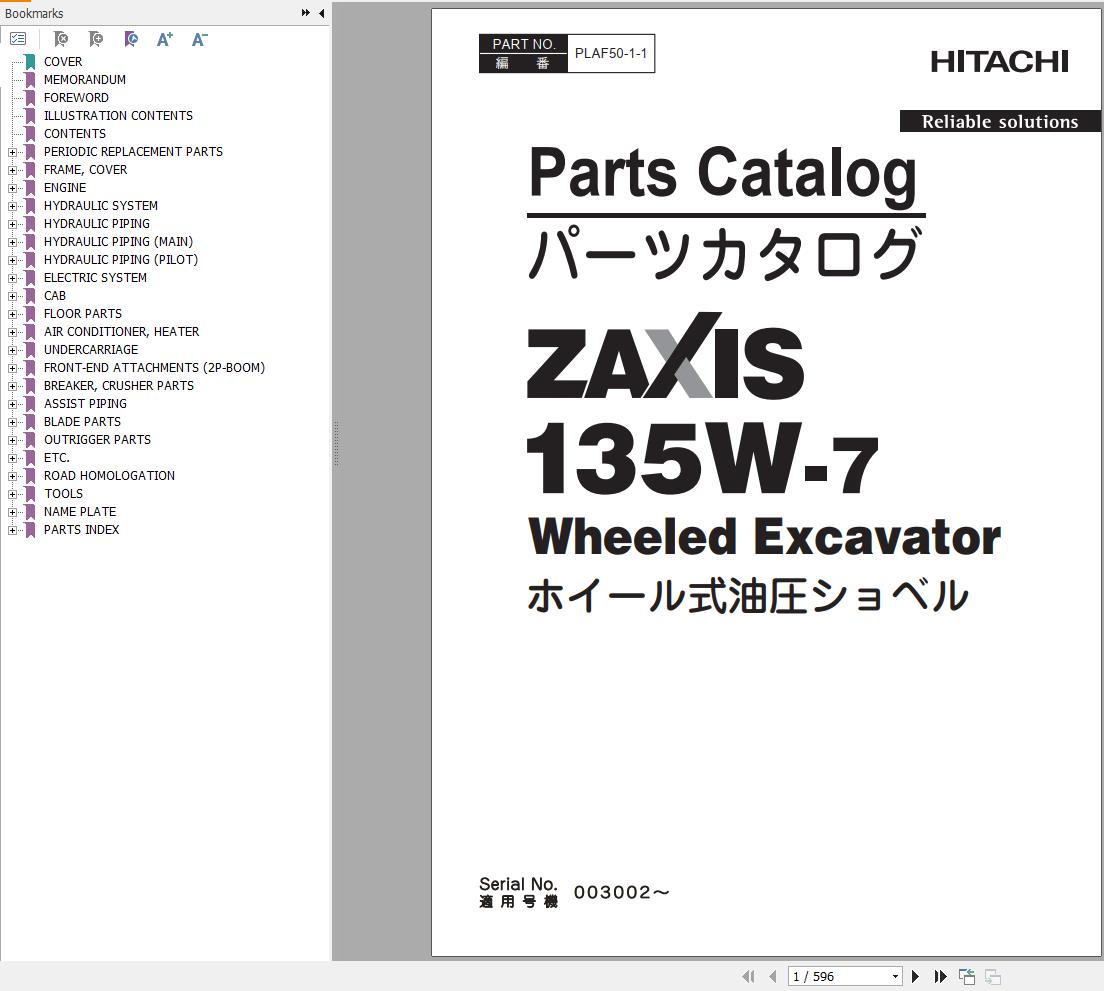Return to previous view using back-view icon

coord(966,976)
